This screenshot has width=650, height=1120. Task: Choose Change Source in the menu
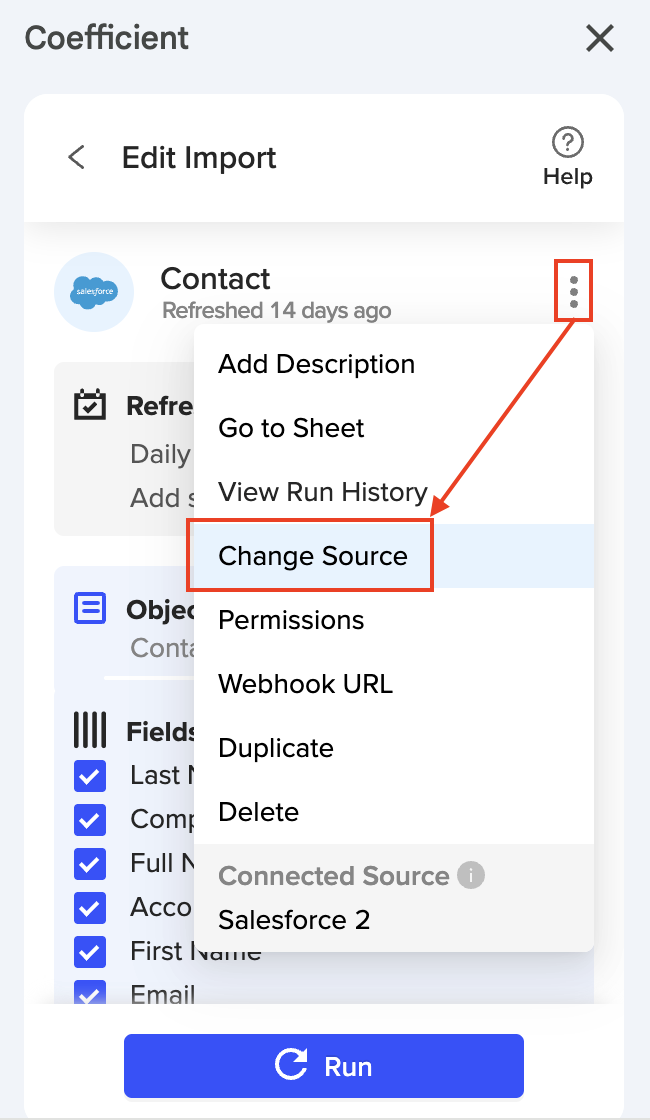[313, 556]
